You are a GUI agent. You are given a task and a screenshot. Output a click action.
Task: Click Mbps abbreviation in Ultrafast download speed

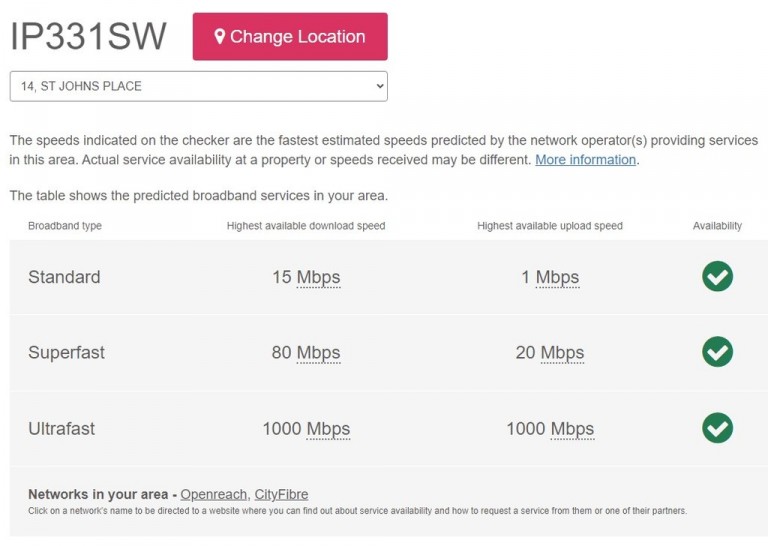click(328, 429)
